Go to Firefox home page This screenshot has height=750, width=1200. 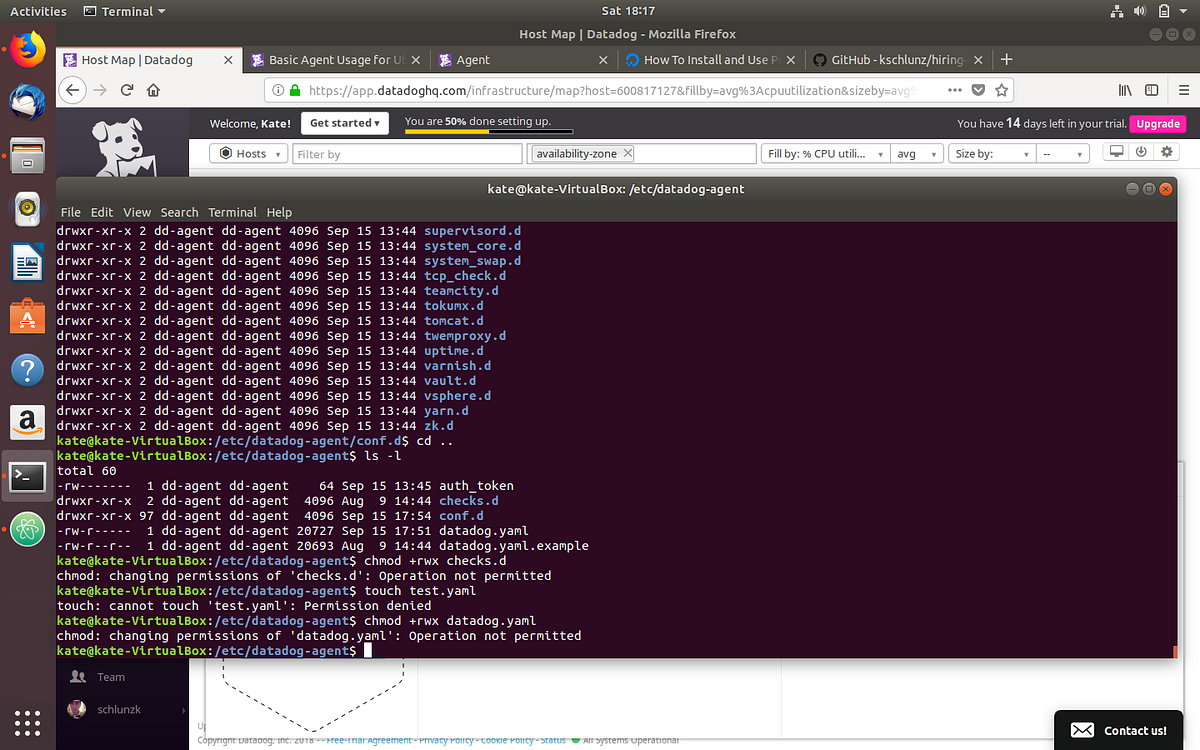click(x=153, y=90)
